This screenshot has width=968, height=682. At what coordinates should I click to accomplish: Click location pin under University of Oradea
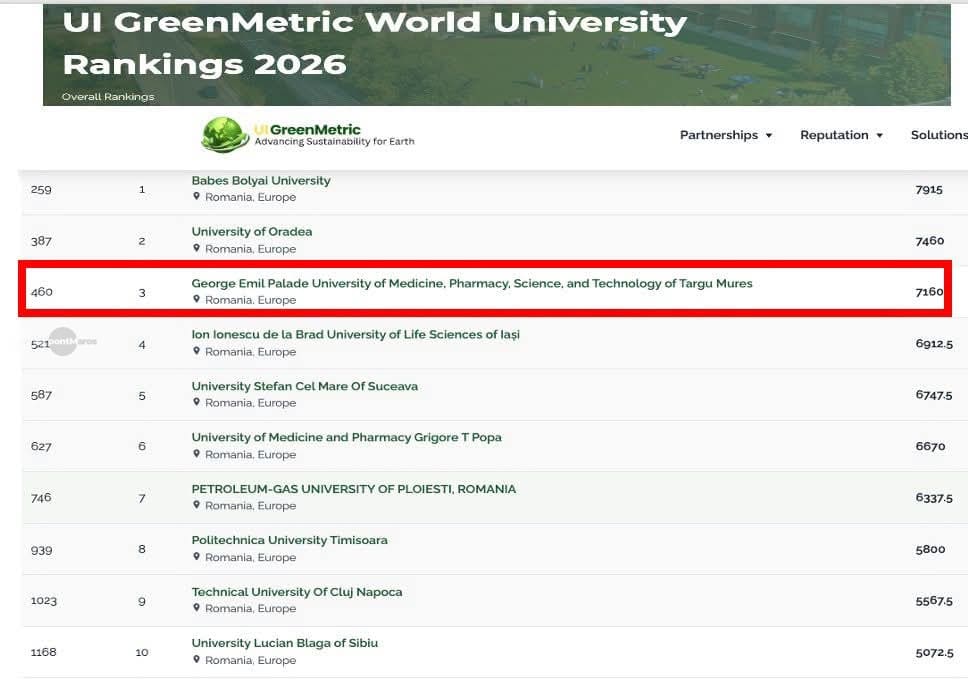[x=196, y=248]
